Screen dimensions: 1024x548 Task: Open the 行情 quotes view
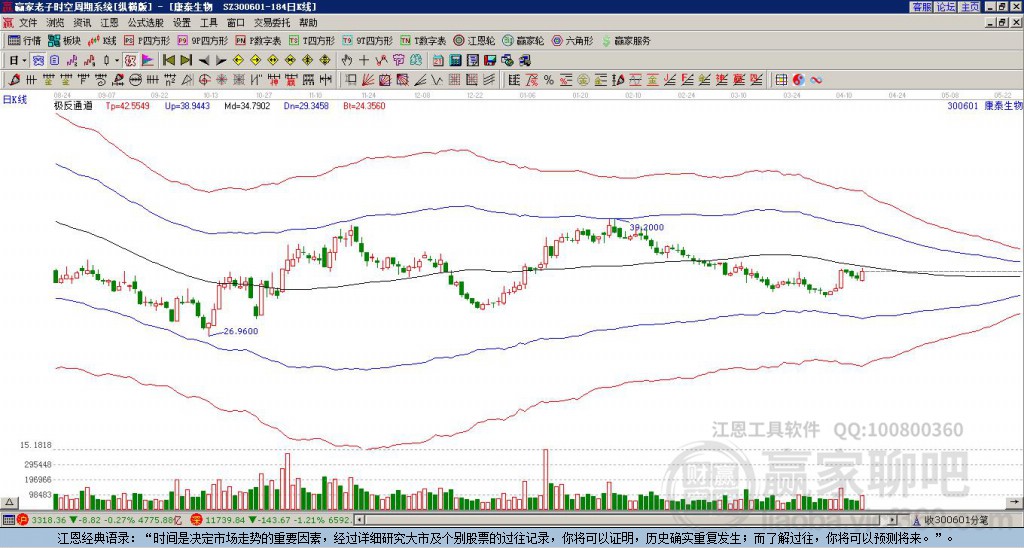[x=24, y=40]
